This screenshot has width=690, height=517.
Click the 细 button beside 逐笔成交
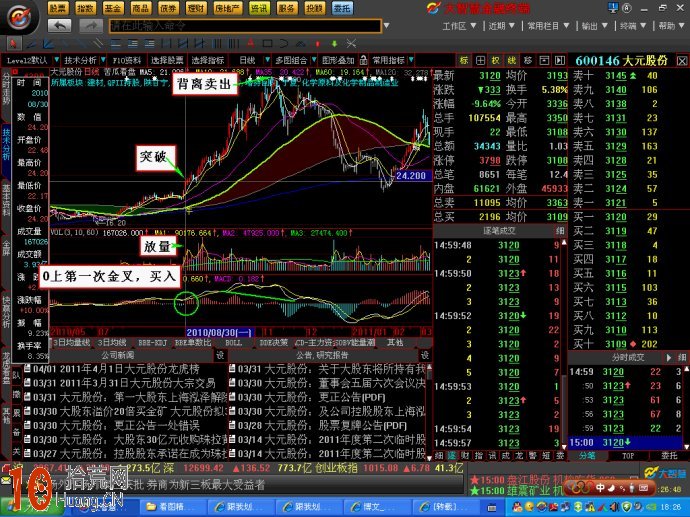click(560, 231)
